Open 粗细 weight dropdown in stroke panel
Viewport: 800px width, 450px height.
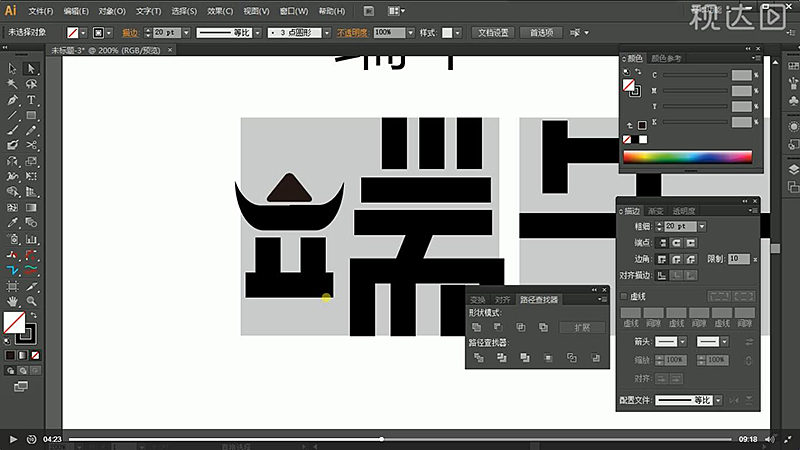click(x=702, y=226)
